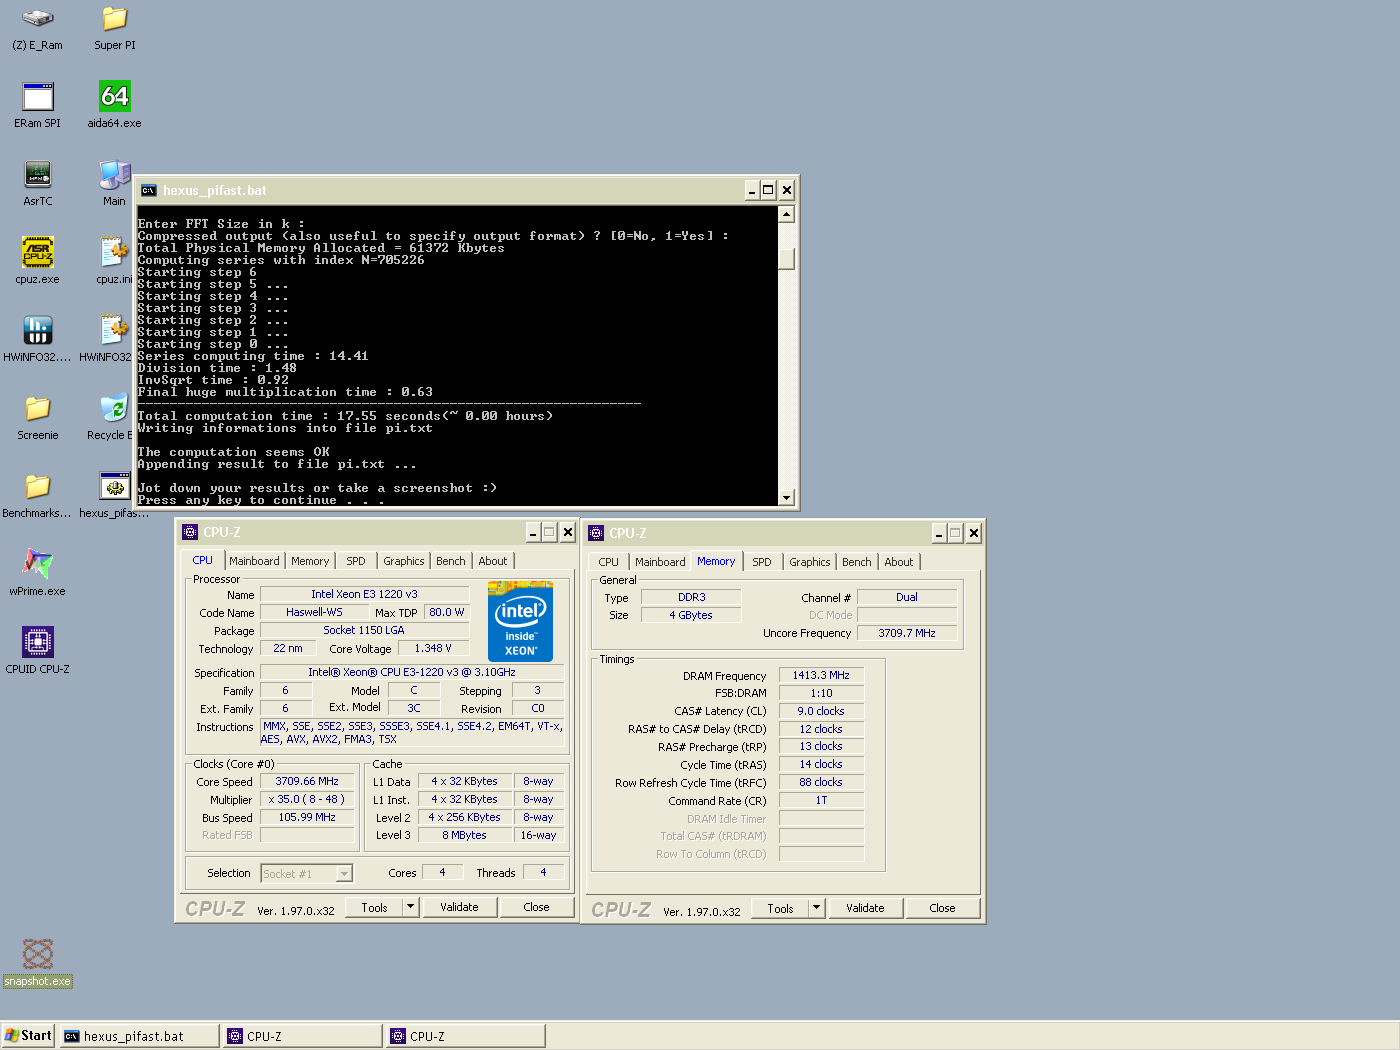This screenshot has width=1400, height=1050.
Task: Click the Uncore Frequency 3709.7 MHz value
Action: point(907,634)
